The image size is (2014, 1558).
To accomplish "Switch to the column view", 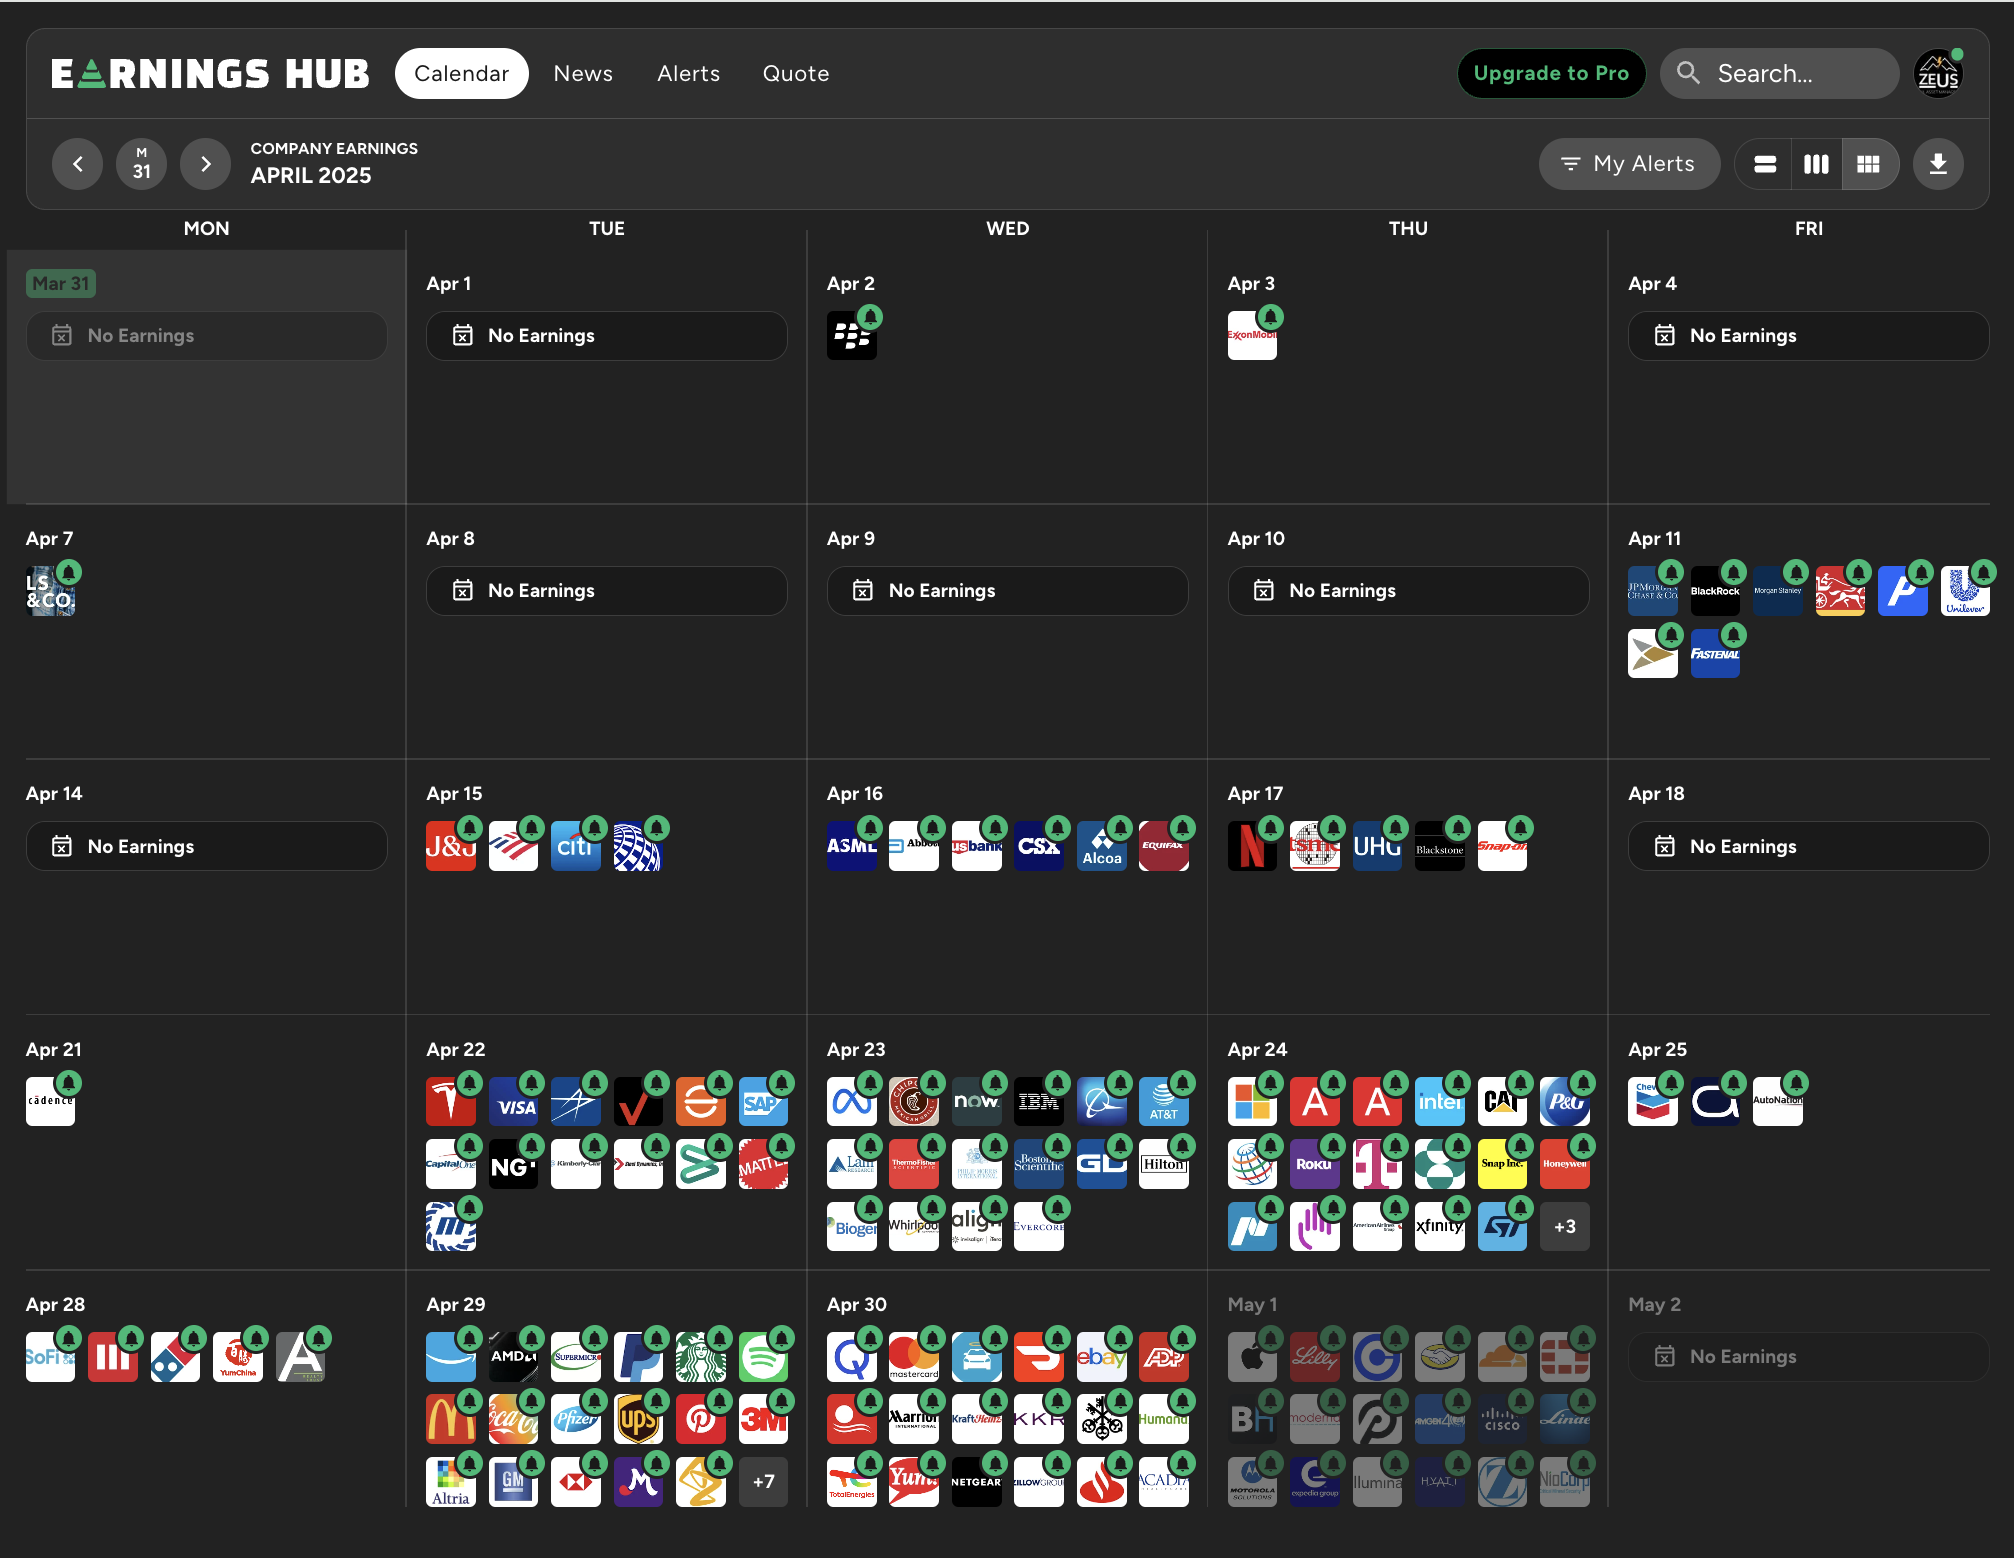I will 1816,164.
